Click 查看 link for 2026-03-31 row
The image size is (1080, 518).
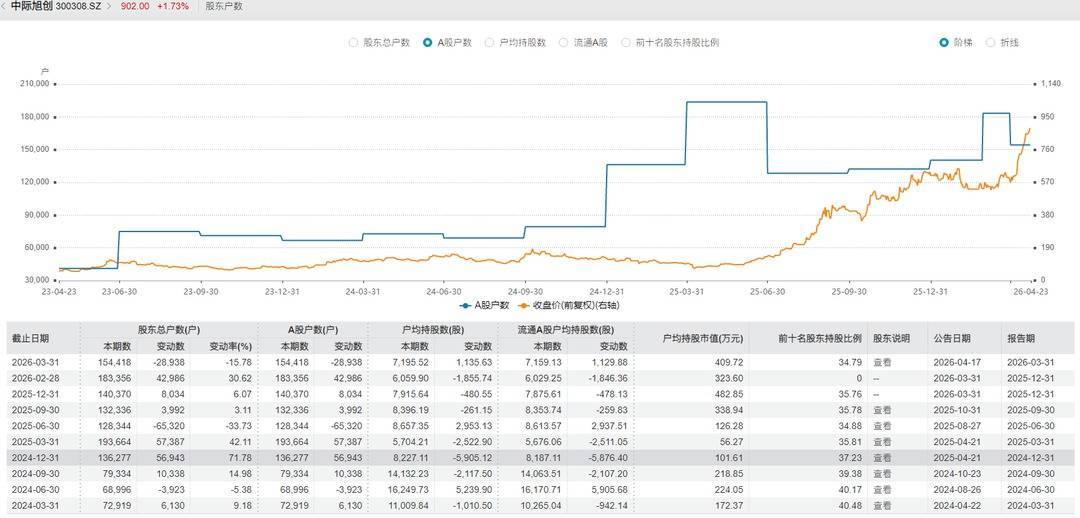pyautogui.click(x=881, y=362)
